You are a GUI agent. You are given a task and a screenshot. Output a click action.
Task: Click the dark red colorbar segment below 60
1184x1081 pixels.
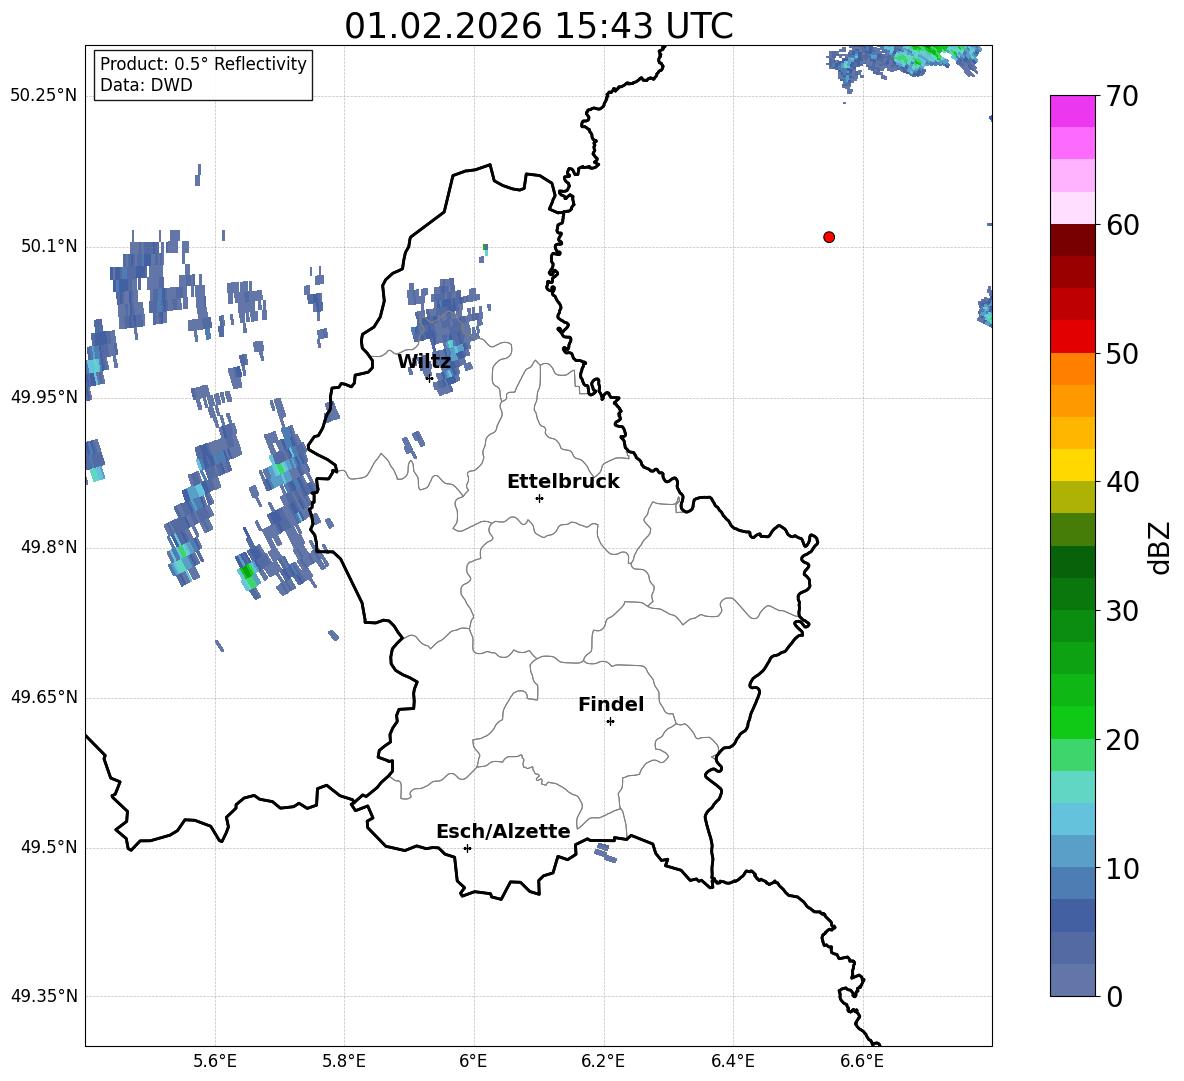coord(1072,240)
